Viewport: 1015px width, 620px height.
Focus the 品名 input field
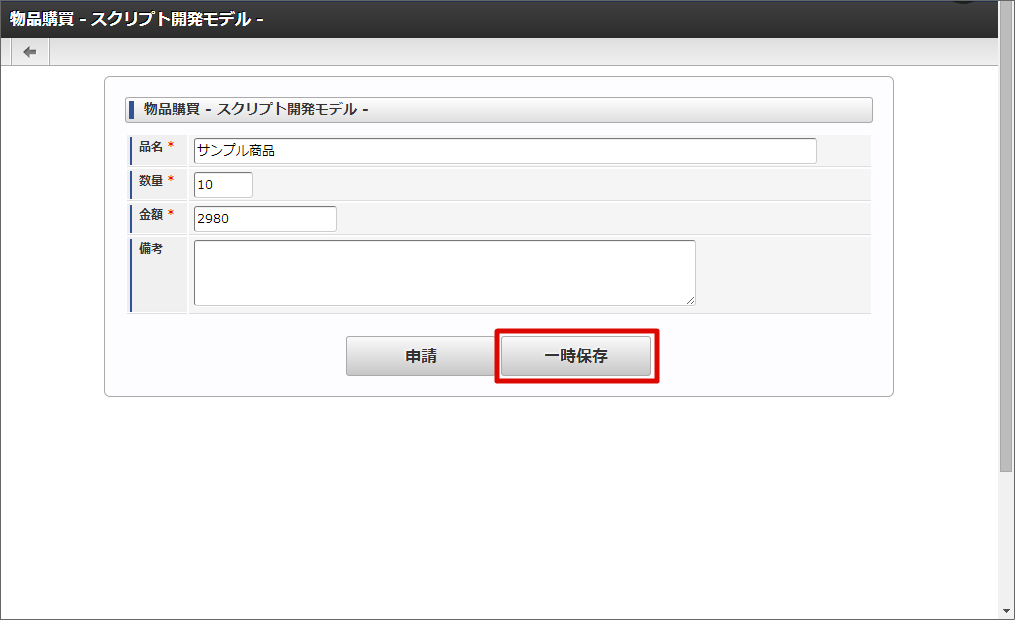pos(505,151)
